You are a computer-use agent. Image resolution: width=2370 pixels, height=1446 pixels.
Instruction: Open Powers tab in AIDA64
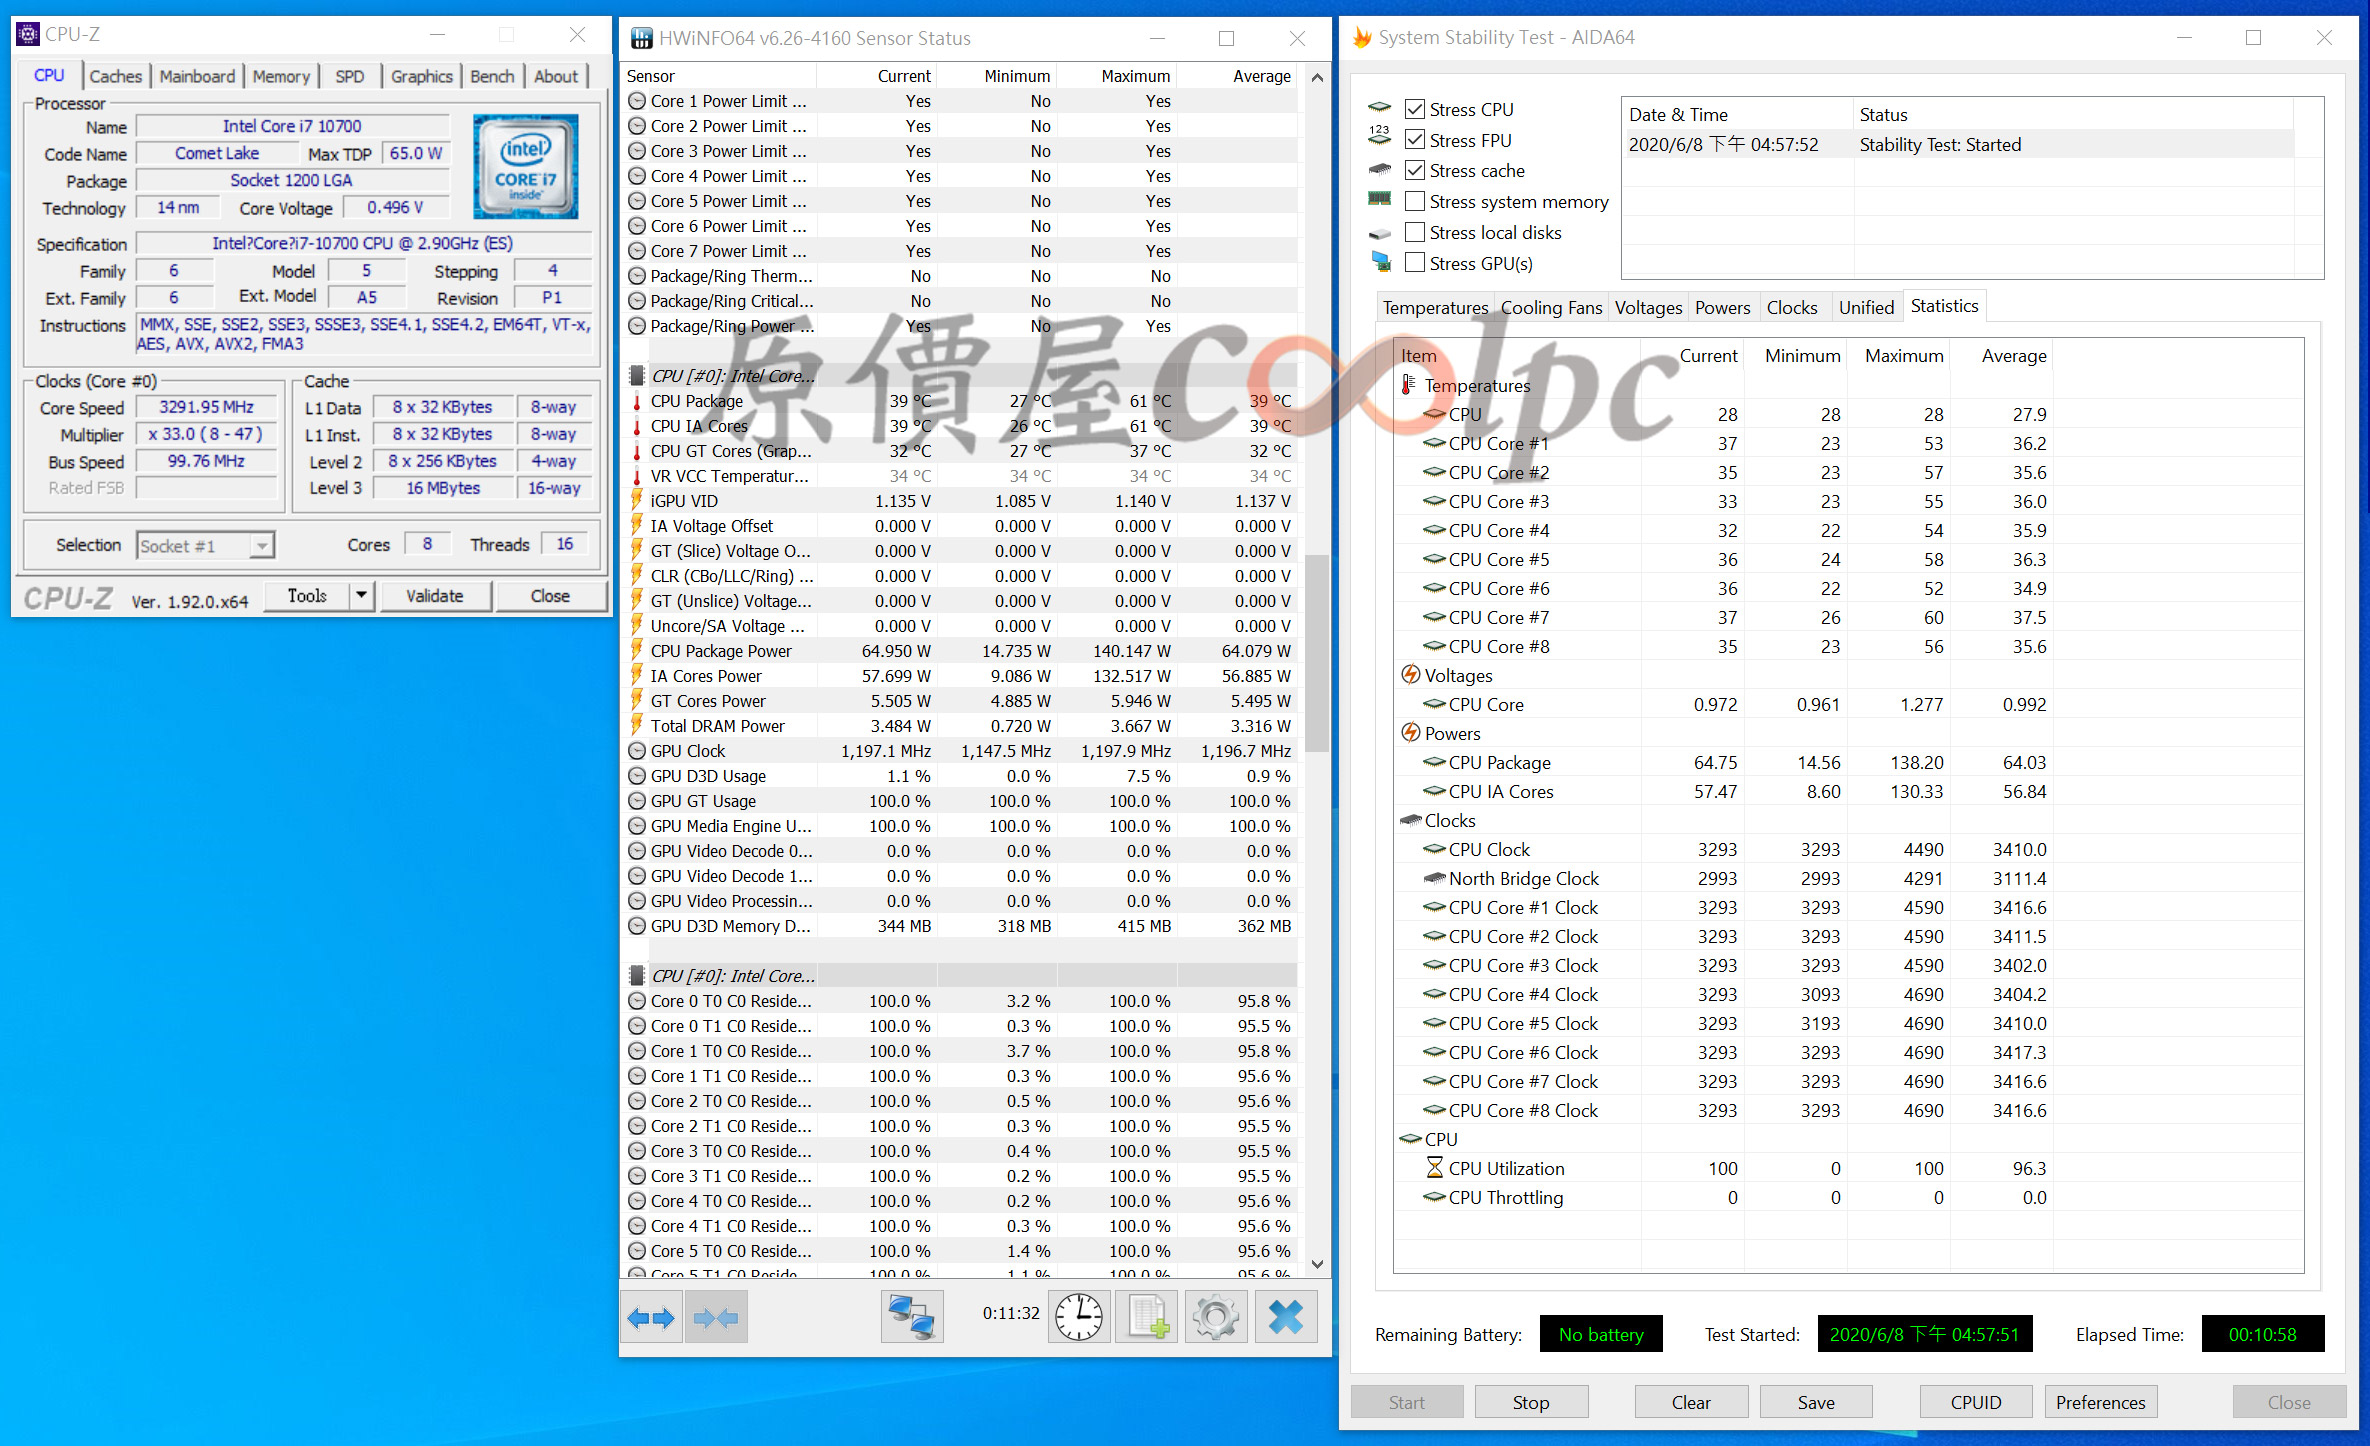[1722, 308]
